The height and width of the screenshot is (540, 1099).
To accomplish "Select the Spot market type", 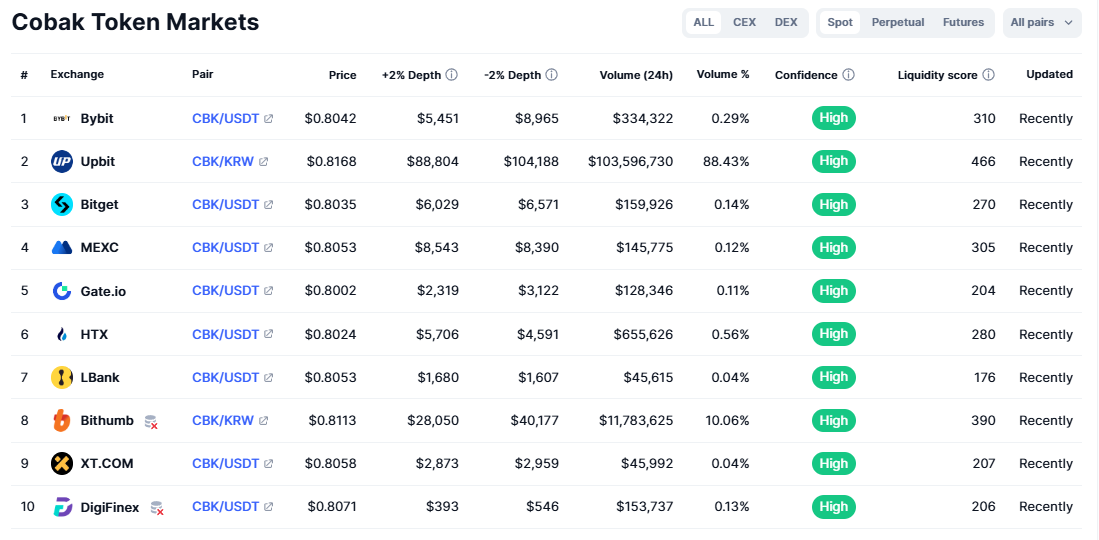I will click(840, 22).
